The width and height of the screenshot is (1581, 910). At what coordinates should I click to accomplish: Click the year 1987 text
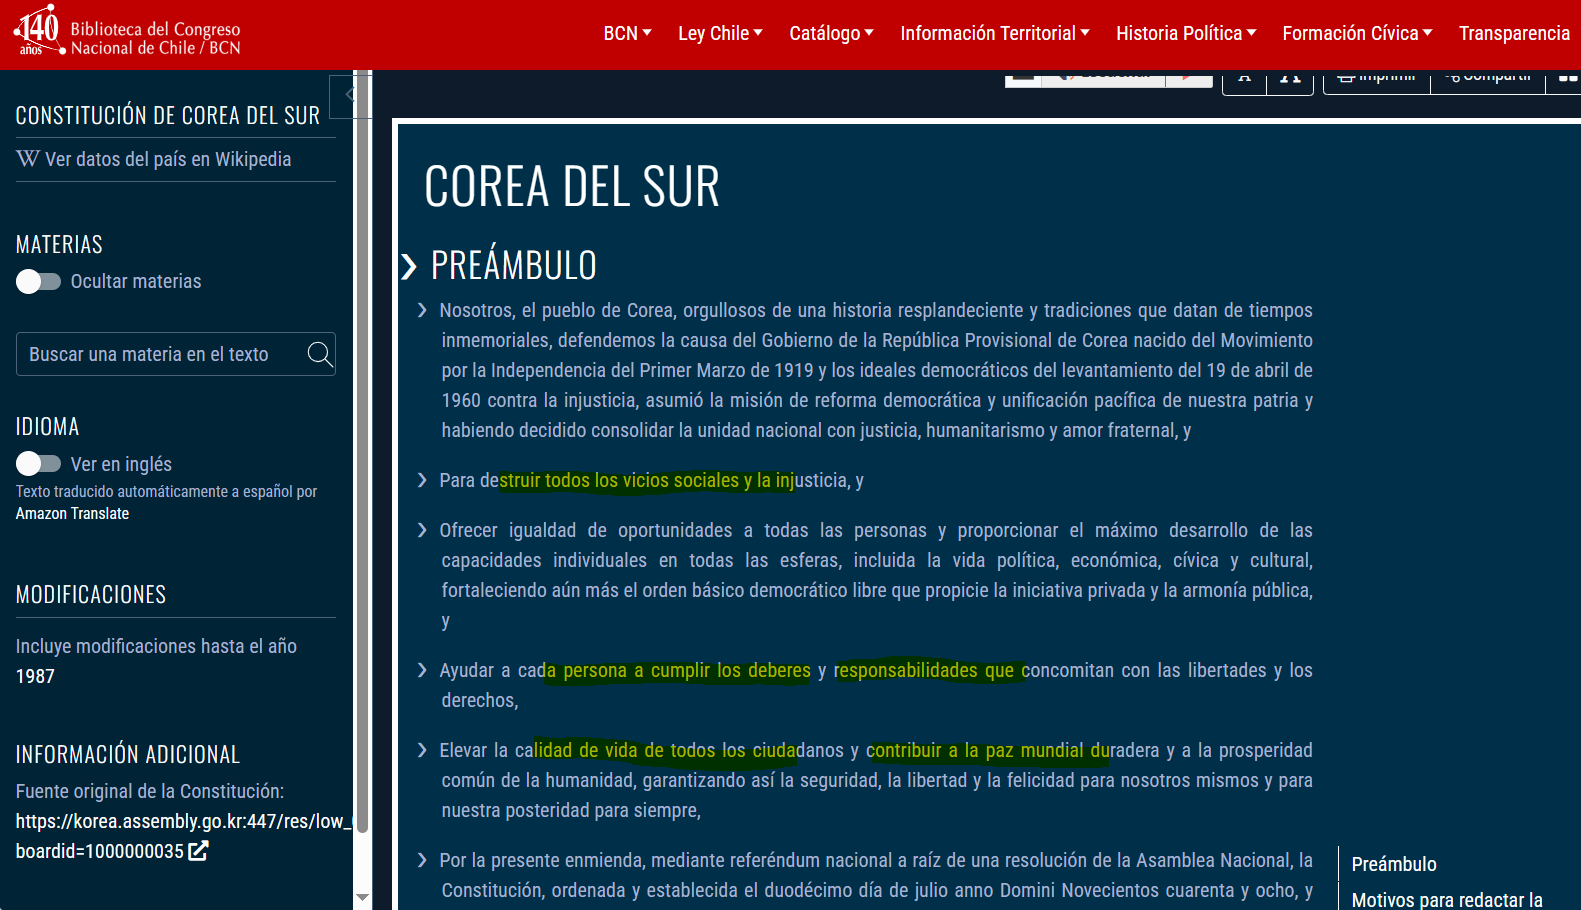click(x=35, y=677)
